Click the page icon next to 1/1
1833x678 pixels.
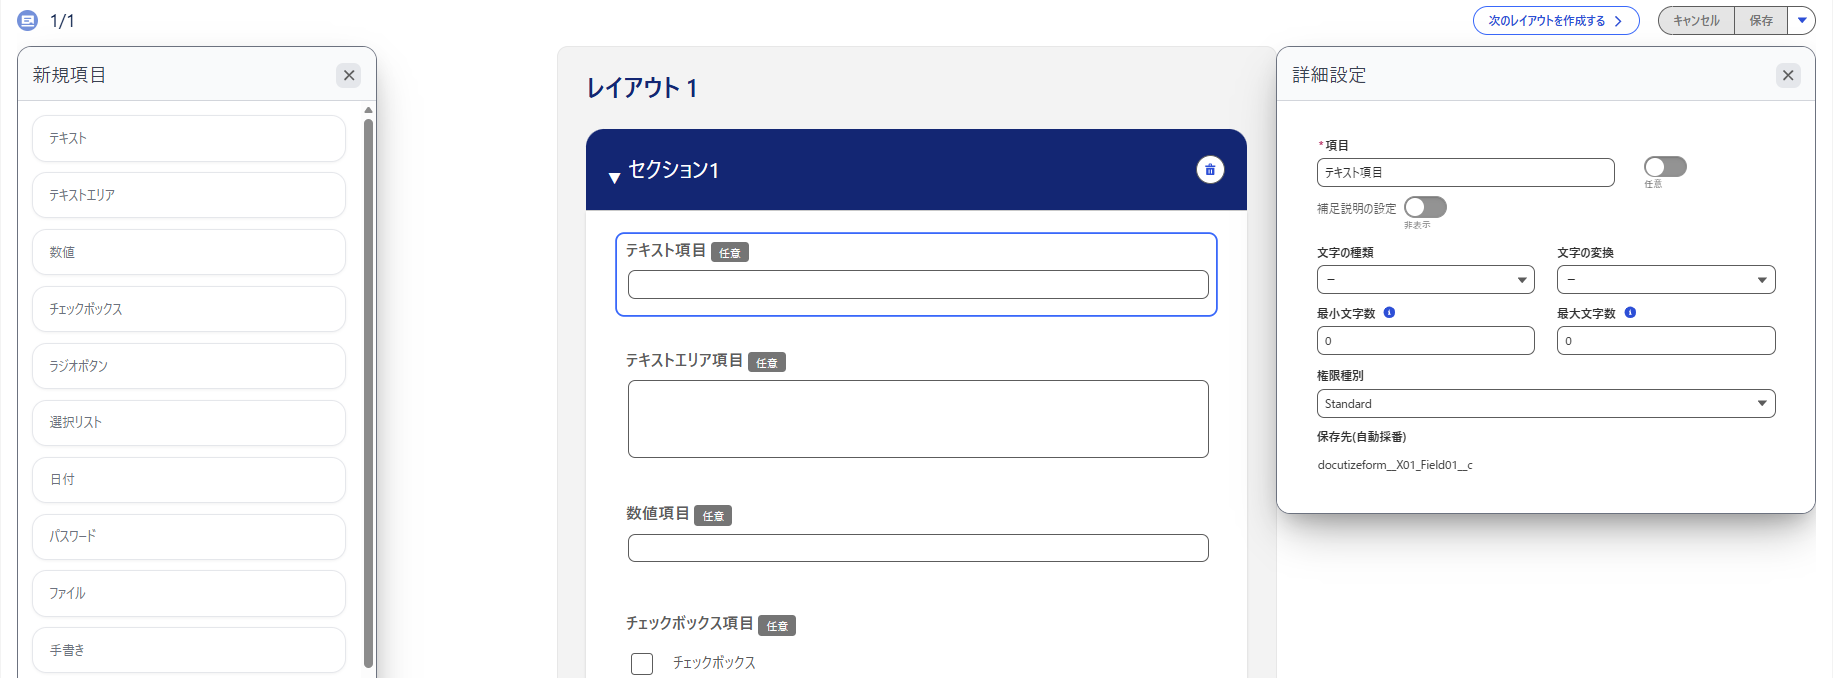pyautogui.click(x=28, y=20)
